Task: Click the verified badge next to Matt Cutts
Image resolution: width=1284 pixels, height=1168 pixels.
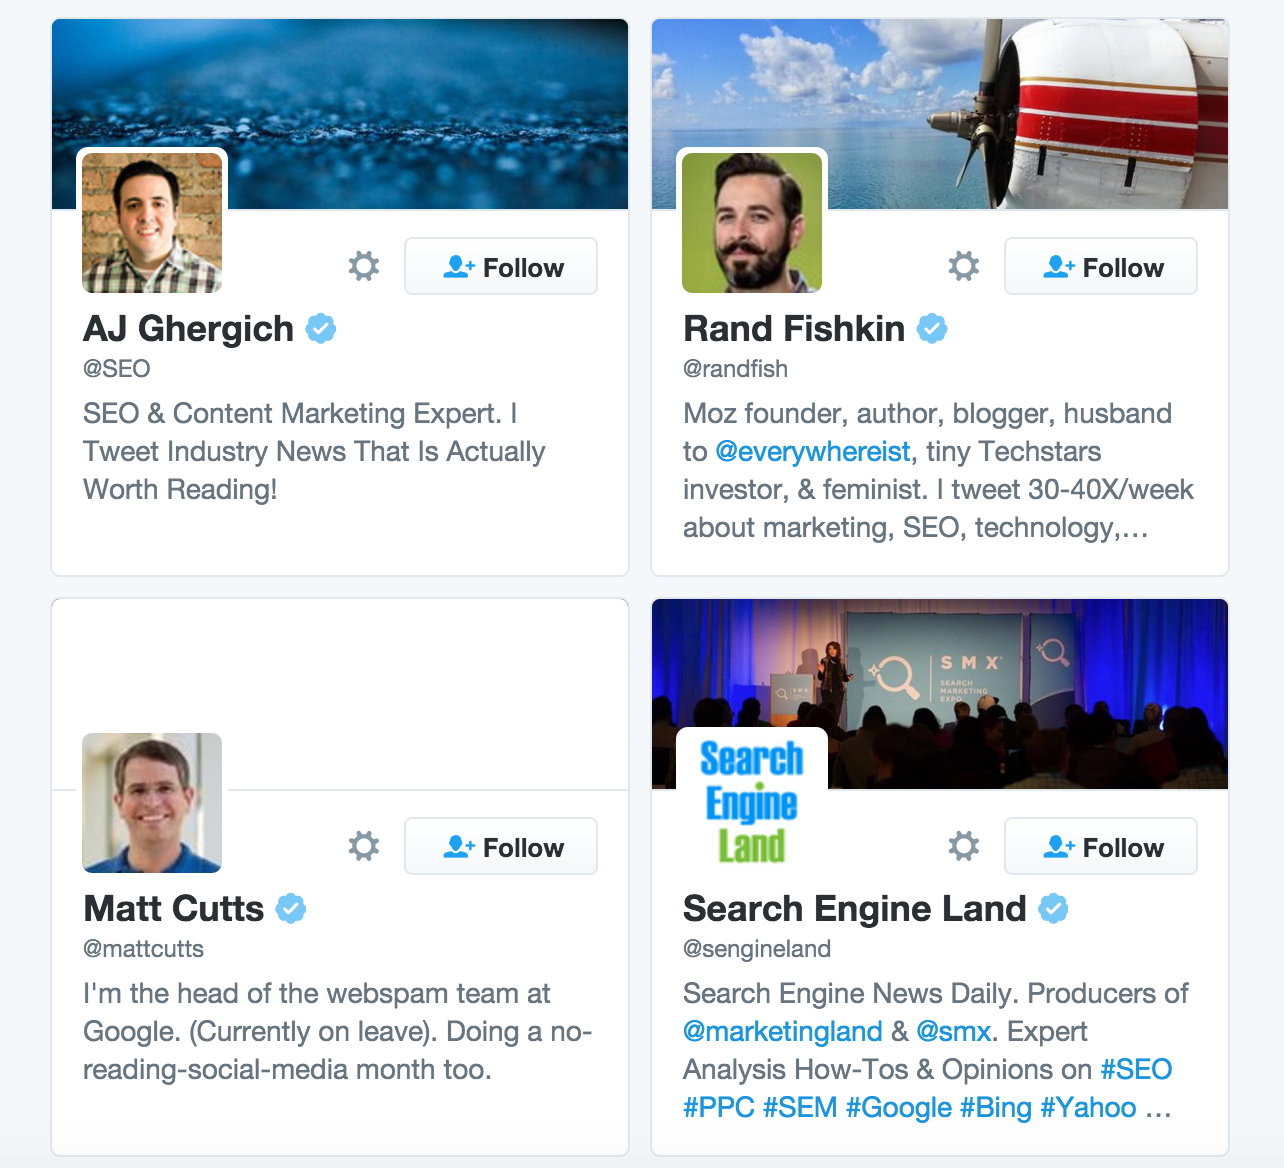Action: point(291,908)
